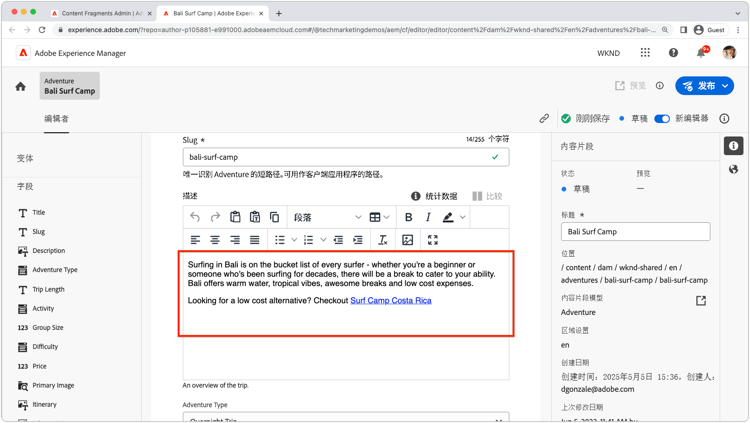Expand the numbered list style arrow
The image size is (750, 423).
323,240
